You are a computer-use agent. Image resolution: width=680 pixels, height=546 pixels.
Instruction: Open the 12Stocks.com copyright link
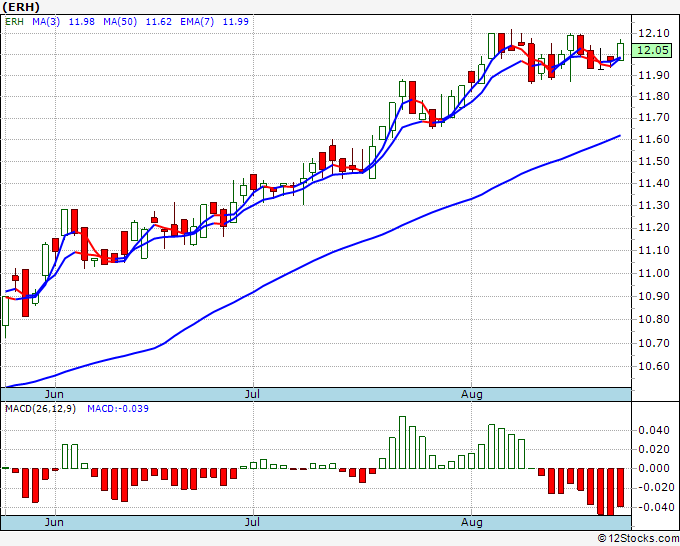click(638, 539)
